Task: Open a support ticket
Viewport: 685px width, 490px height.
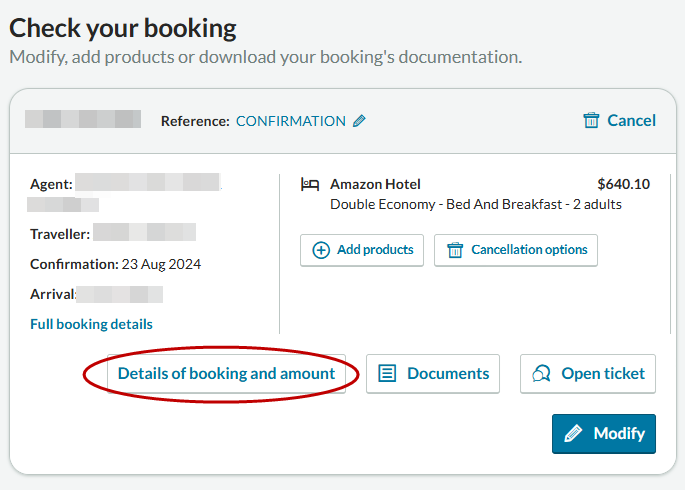Action: 588,374
